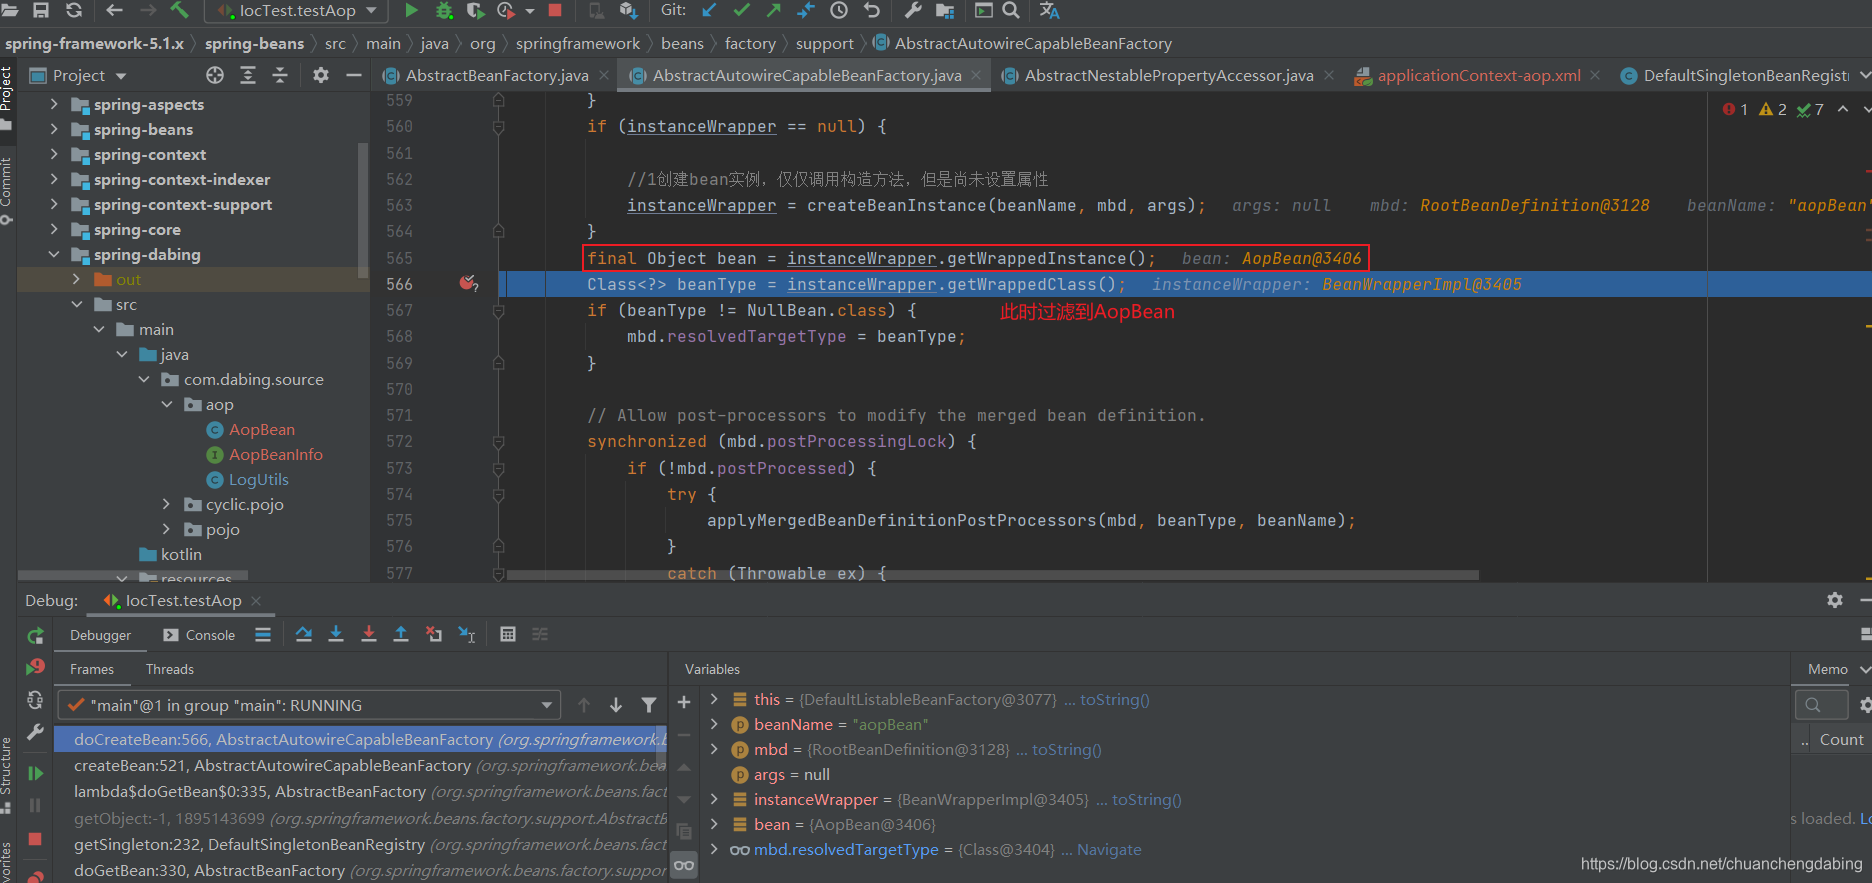Toggle the glasses watches-view icon in the Variables panel
Image resolution: width=1872 pixels, height=883 pixels.
click(x=684, y=865)
